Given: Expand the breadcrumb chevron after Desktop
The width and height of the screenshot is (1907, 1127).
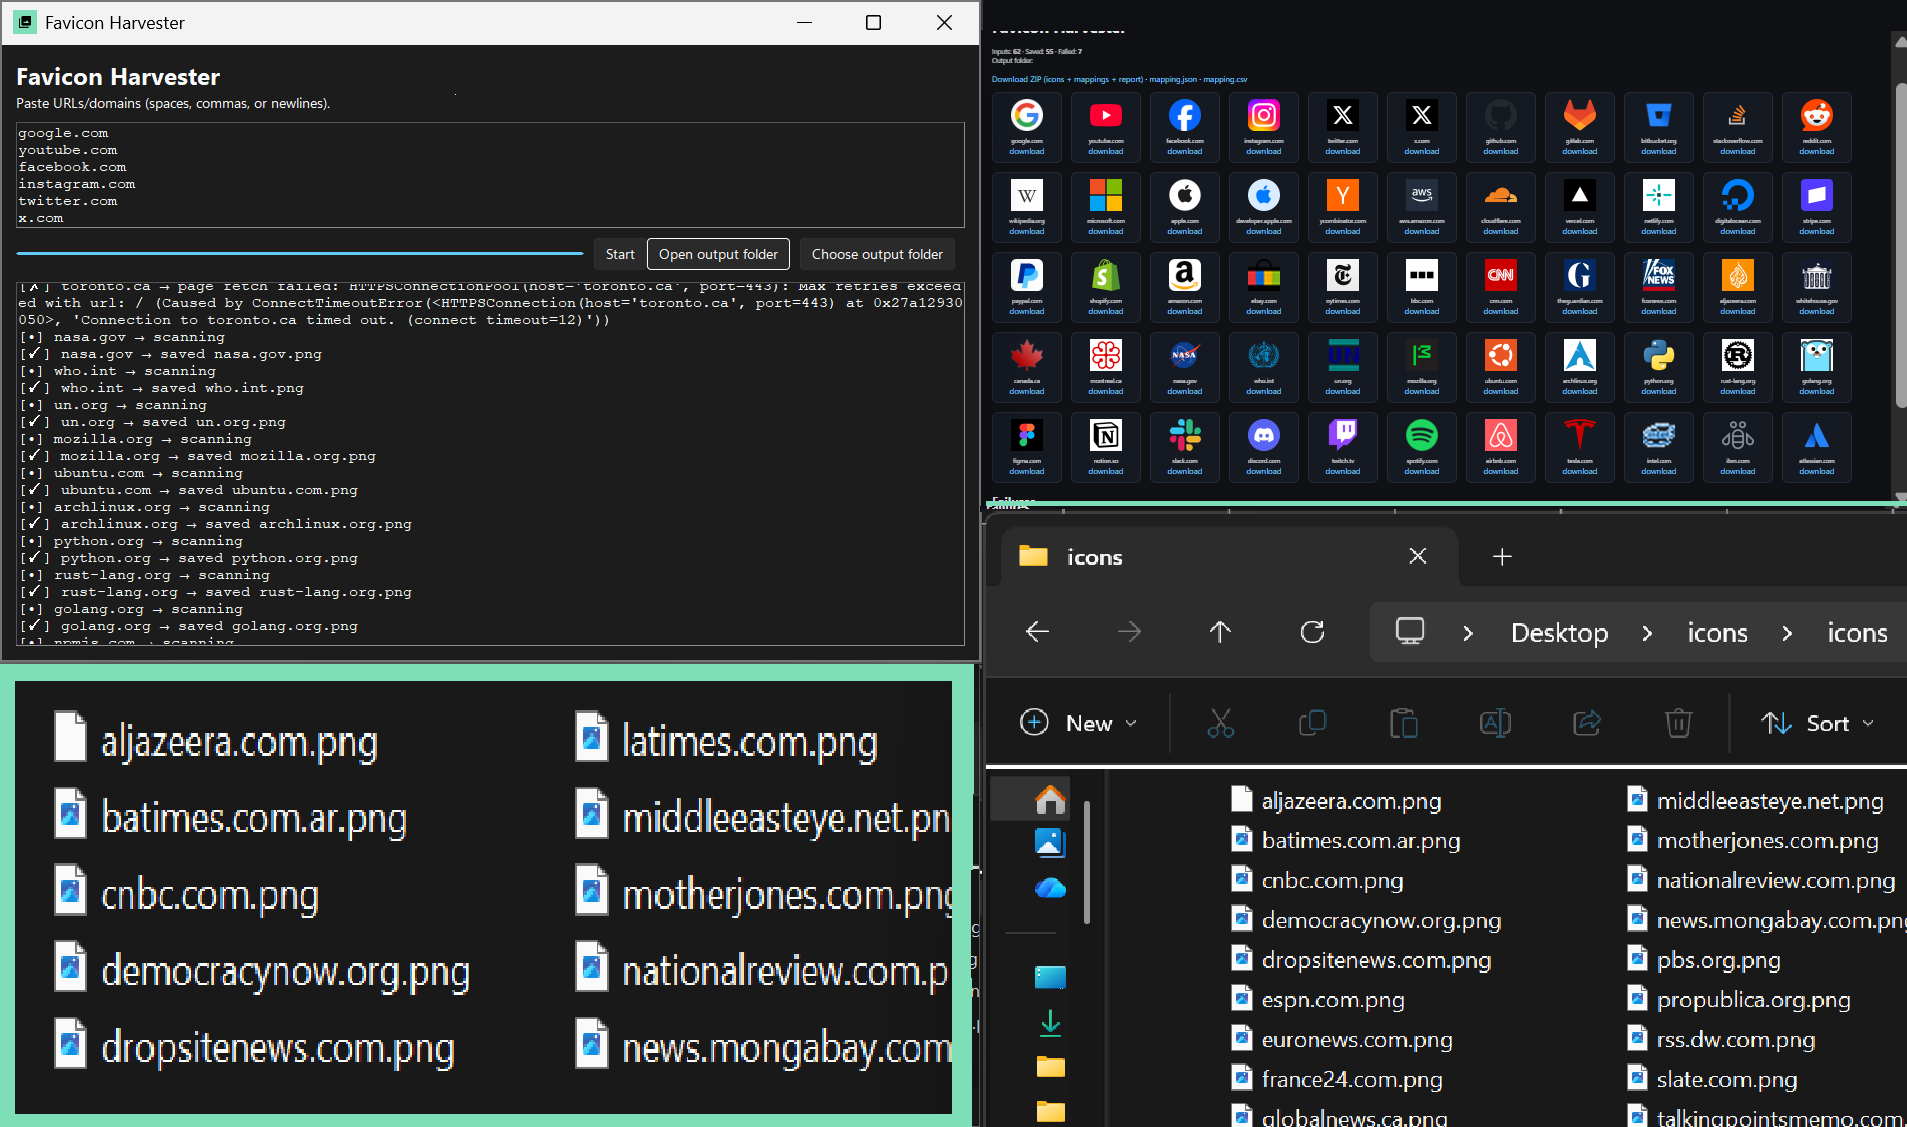Looking at the screenshot, I should point(1645,632).
